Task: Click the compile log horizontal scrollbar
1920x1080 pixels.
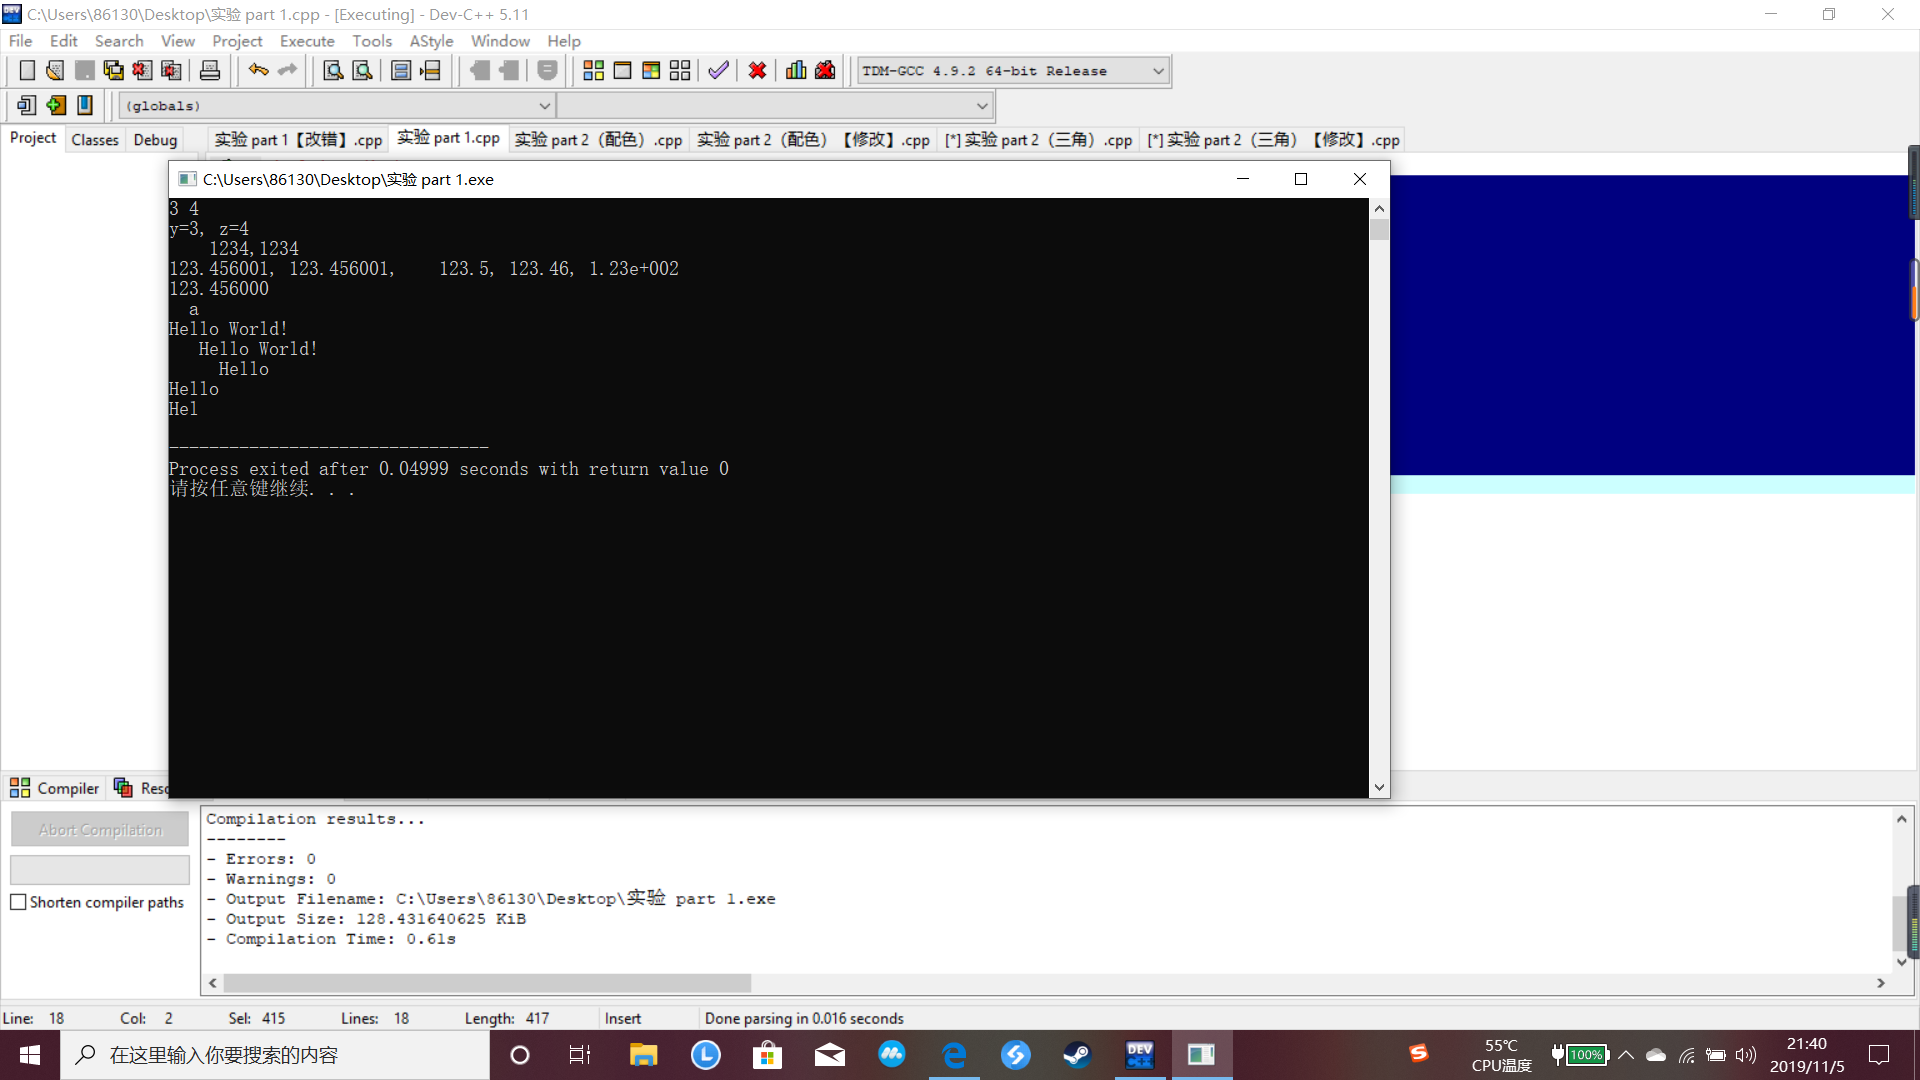Action: [x=487, y=983]
